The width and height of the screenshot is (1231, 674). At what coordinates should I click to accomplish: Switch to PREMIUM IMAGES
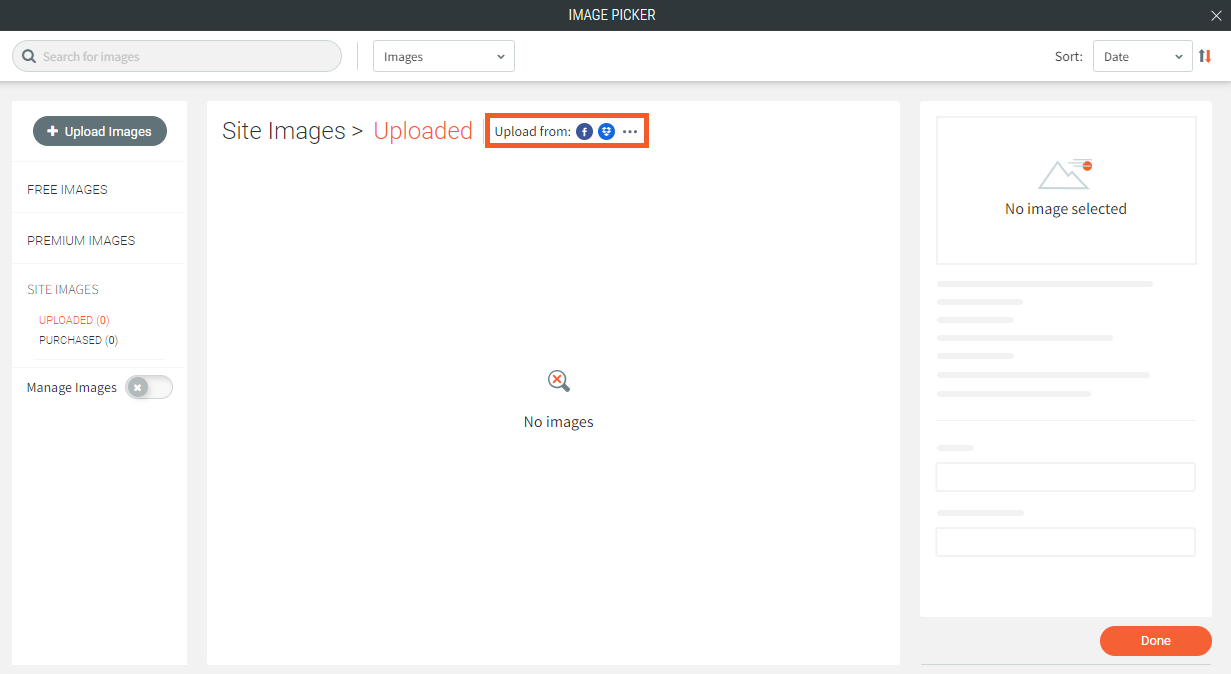coord(81,240)
